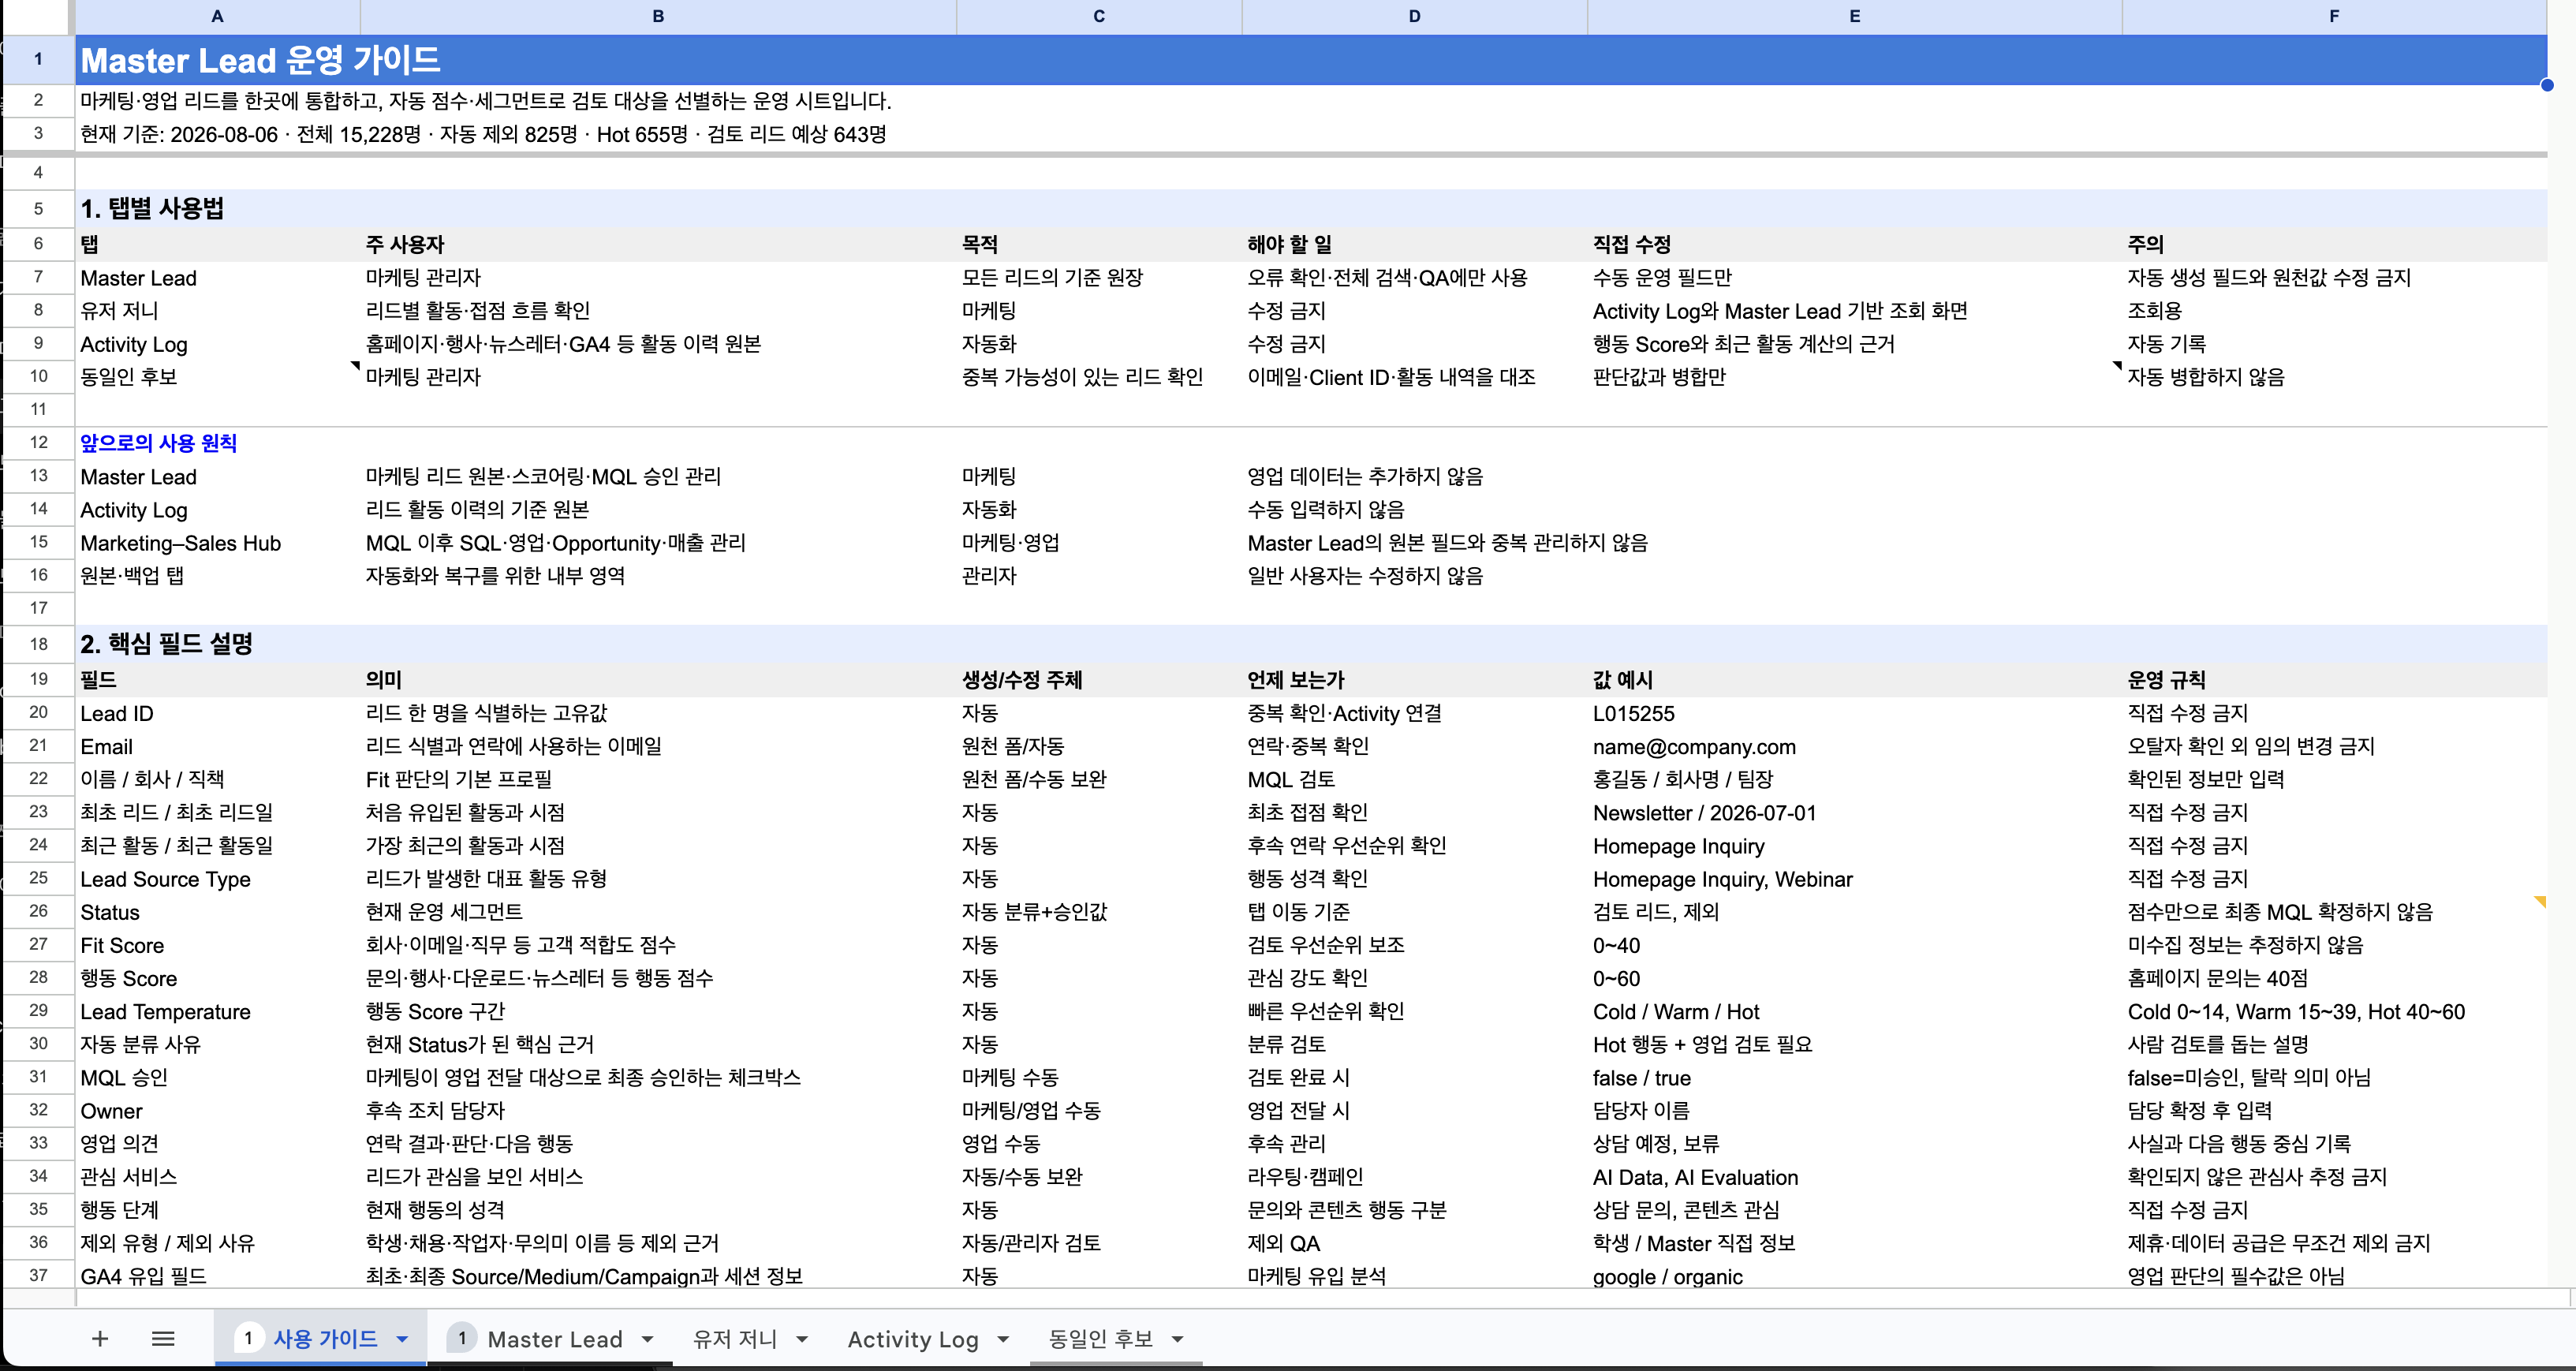
Task: Select column E header
Action: click(x=1854, y=16)
